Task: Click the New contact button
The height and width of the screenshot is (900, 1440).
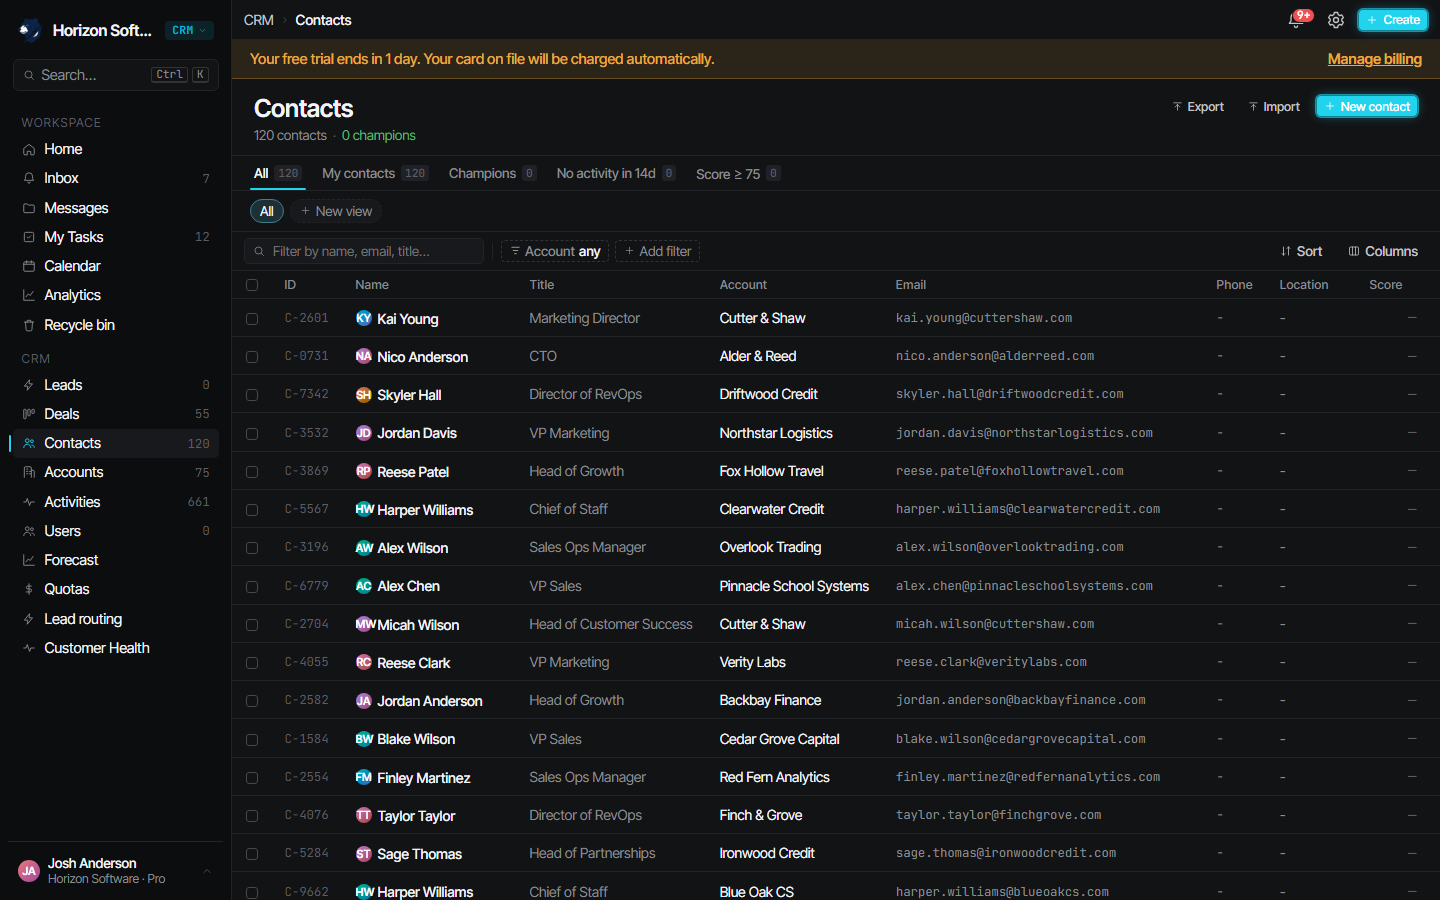Action: coord(1367,106)
